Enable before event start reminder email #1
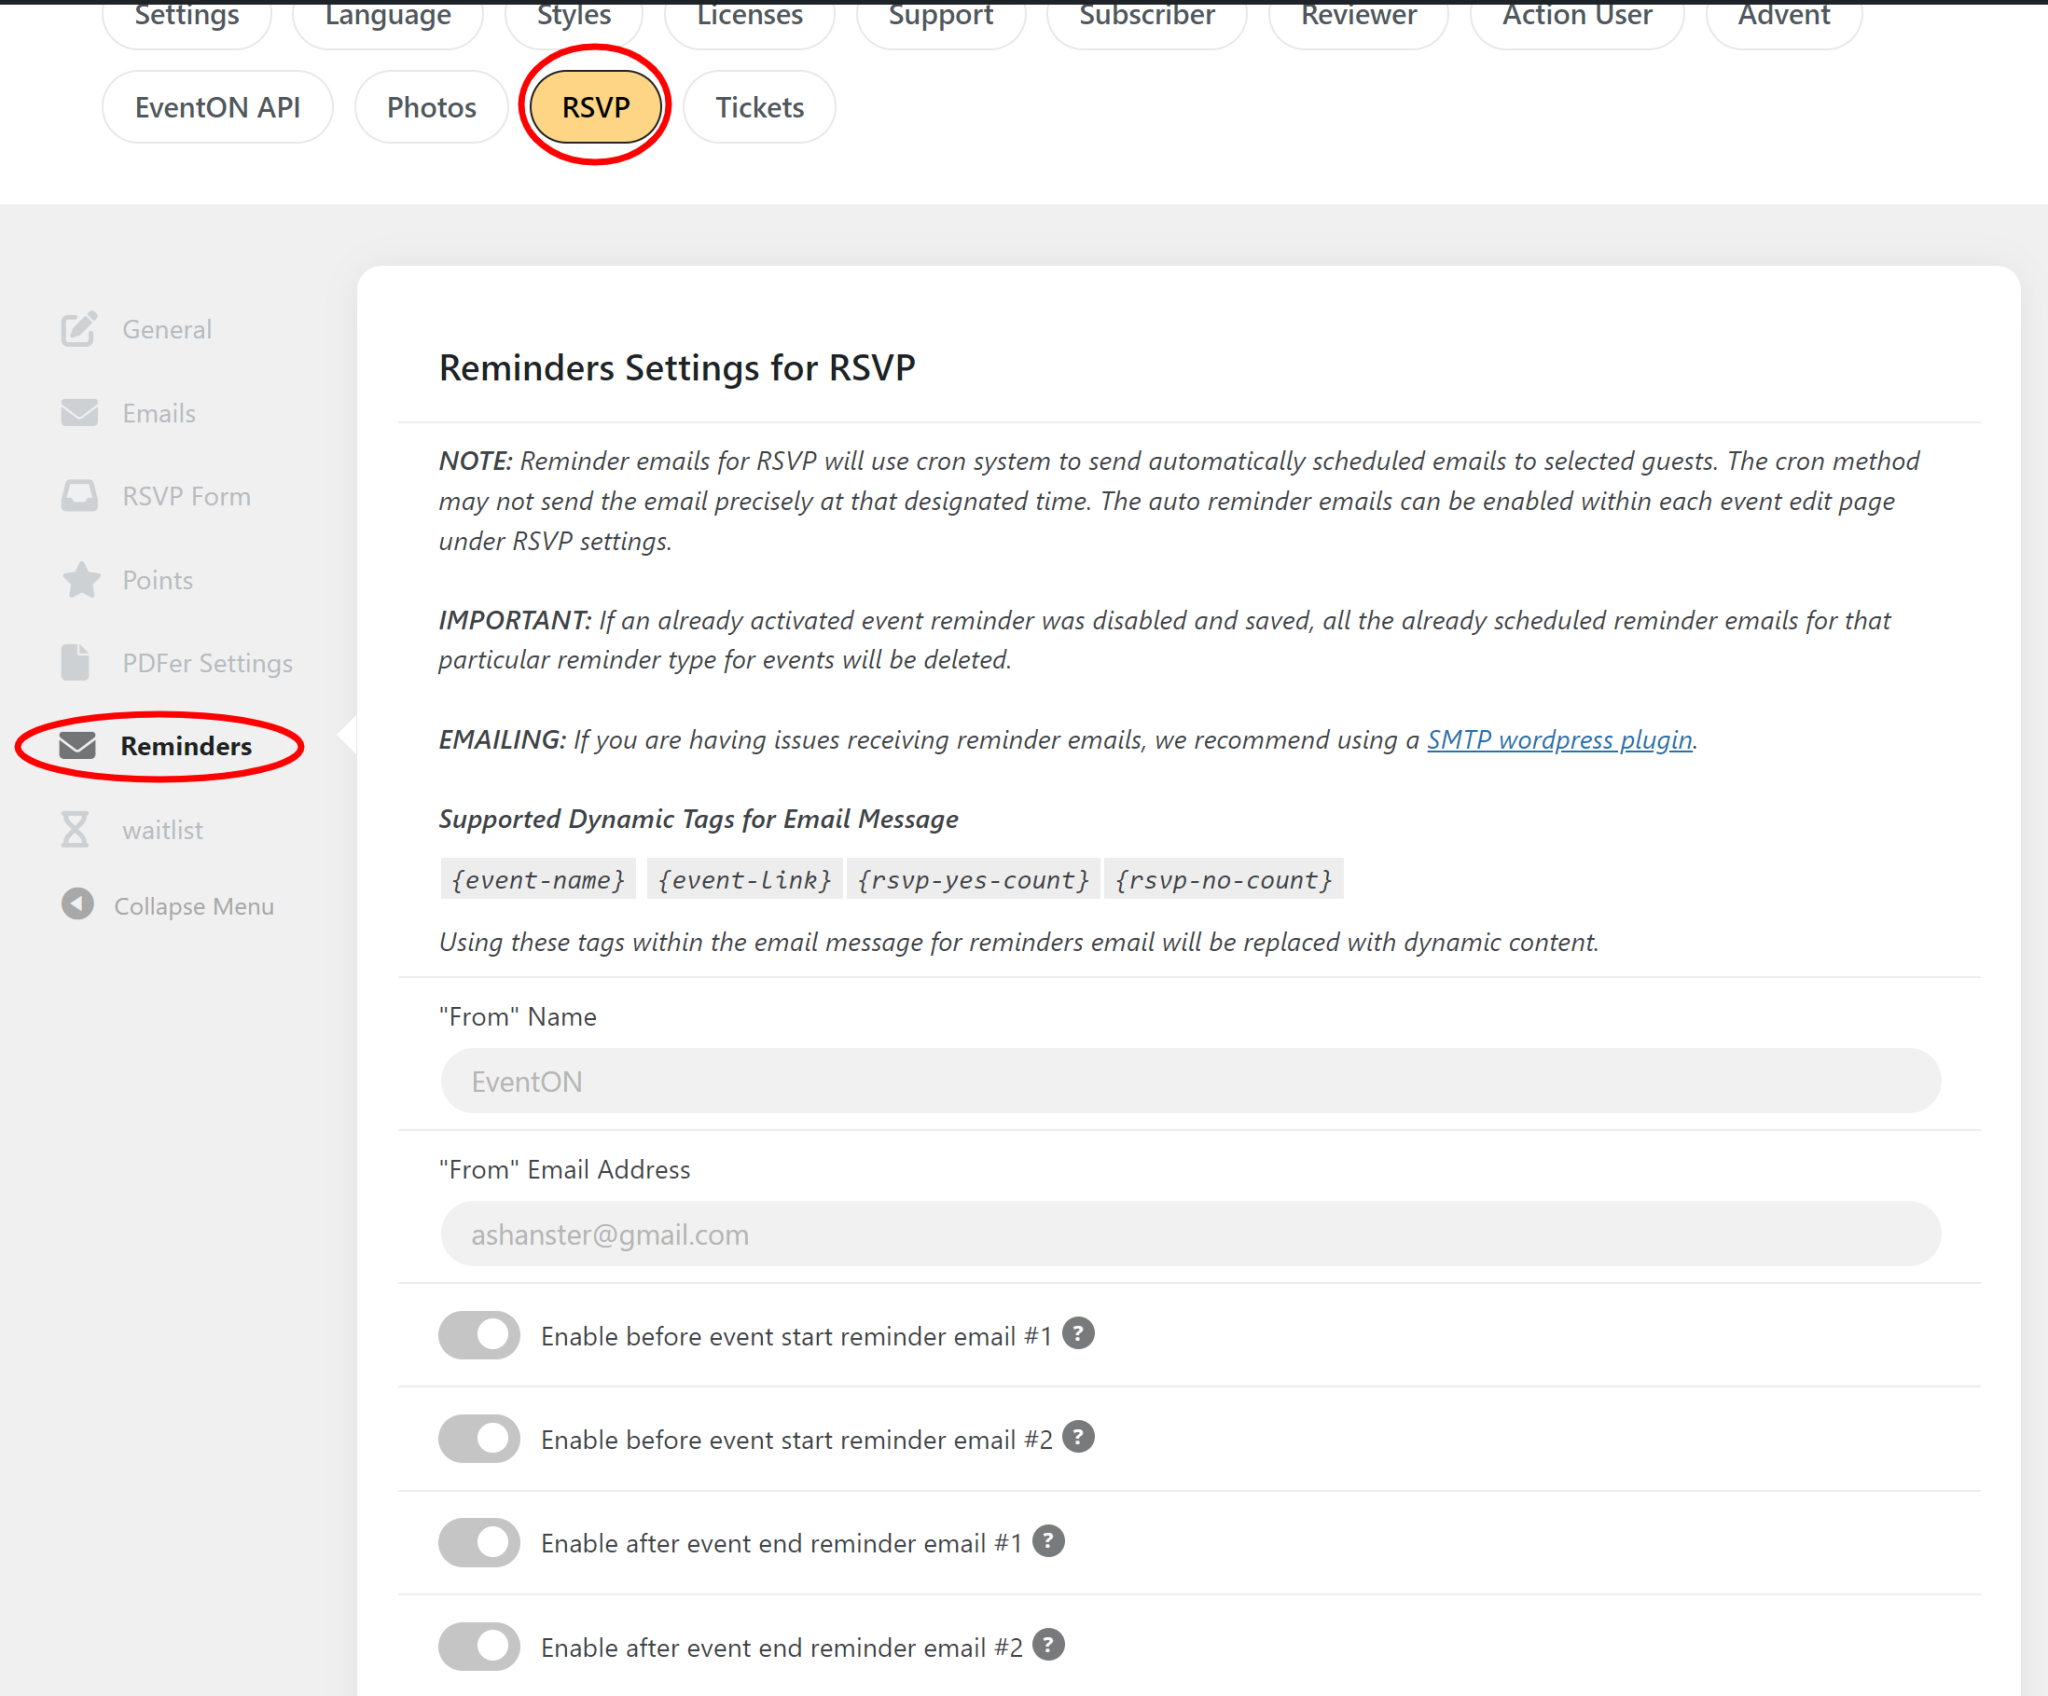This screenshot has height=1696, width=2048. (478, 1335)
